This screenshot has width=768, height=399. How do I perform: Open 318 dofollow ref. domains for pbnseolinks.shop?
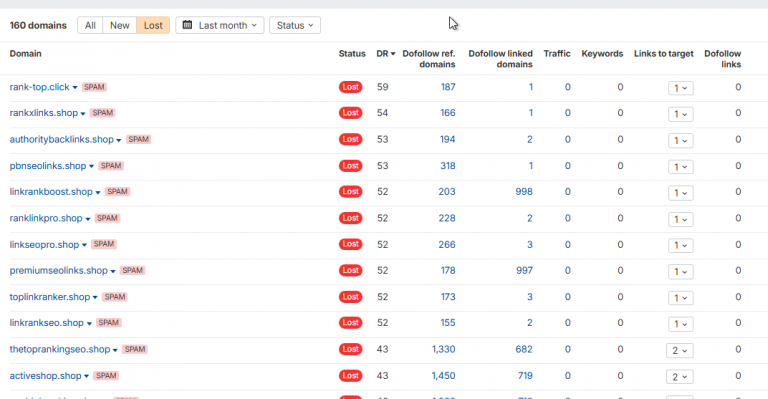tap(448, 166)
